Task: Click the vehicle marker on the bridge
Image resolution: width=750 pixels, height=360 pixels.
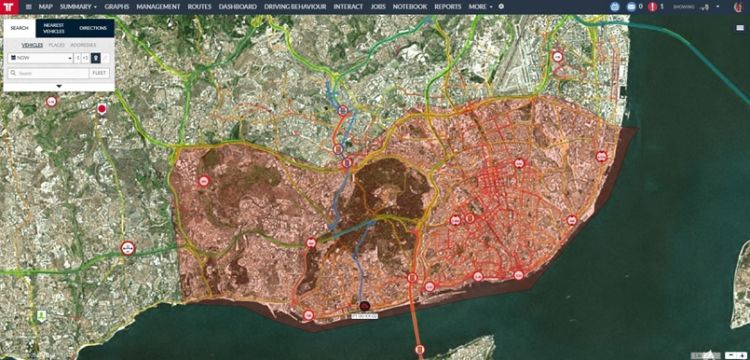Action: click(420, 349)
